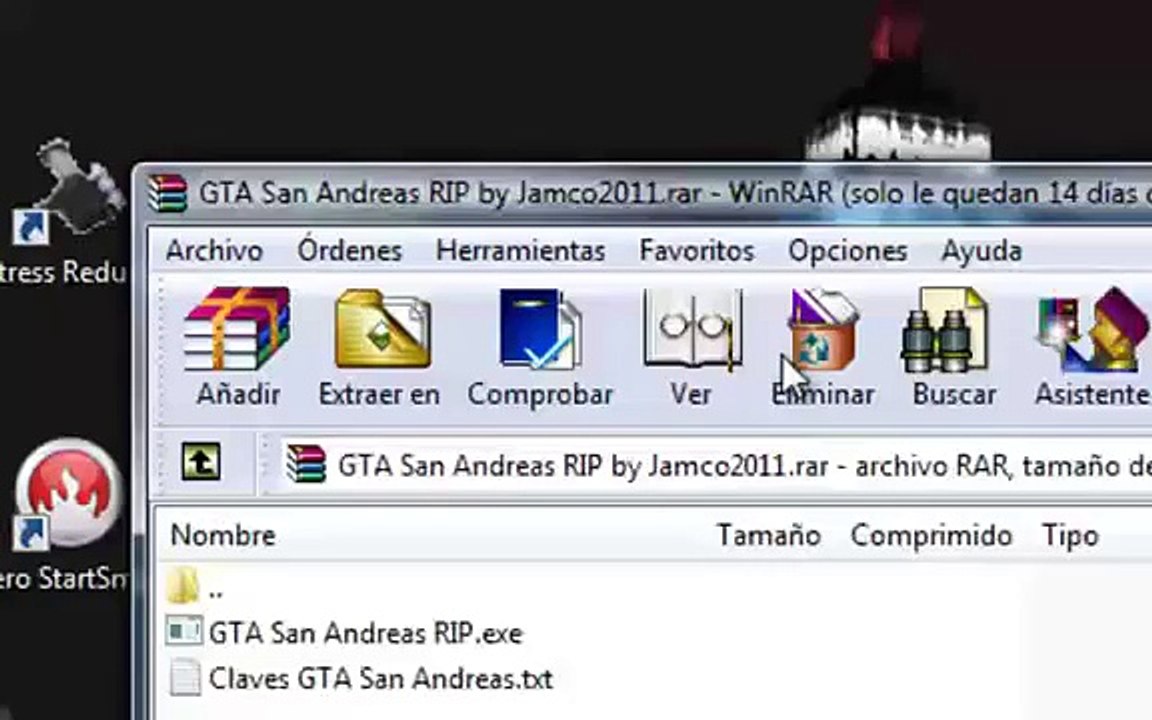
Task: Open the Favoritos menu
Action: click(x=697, y=251)
